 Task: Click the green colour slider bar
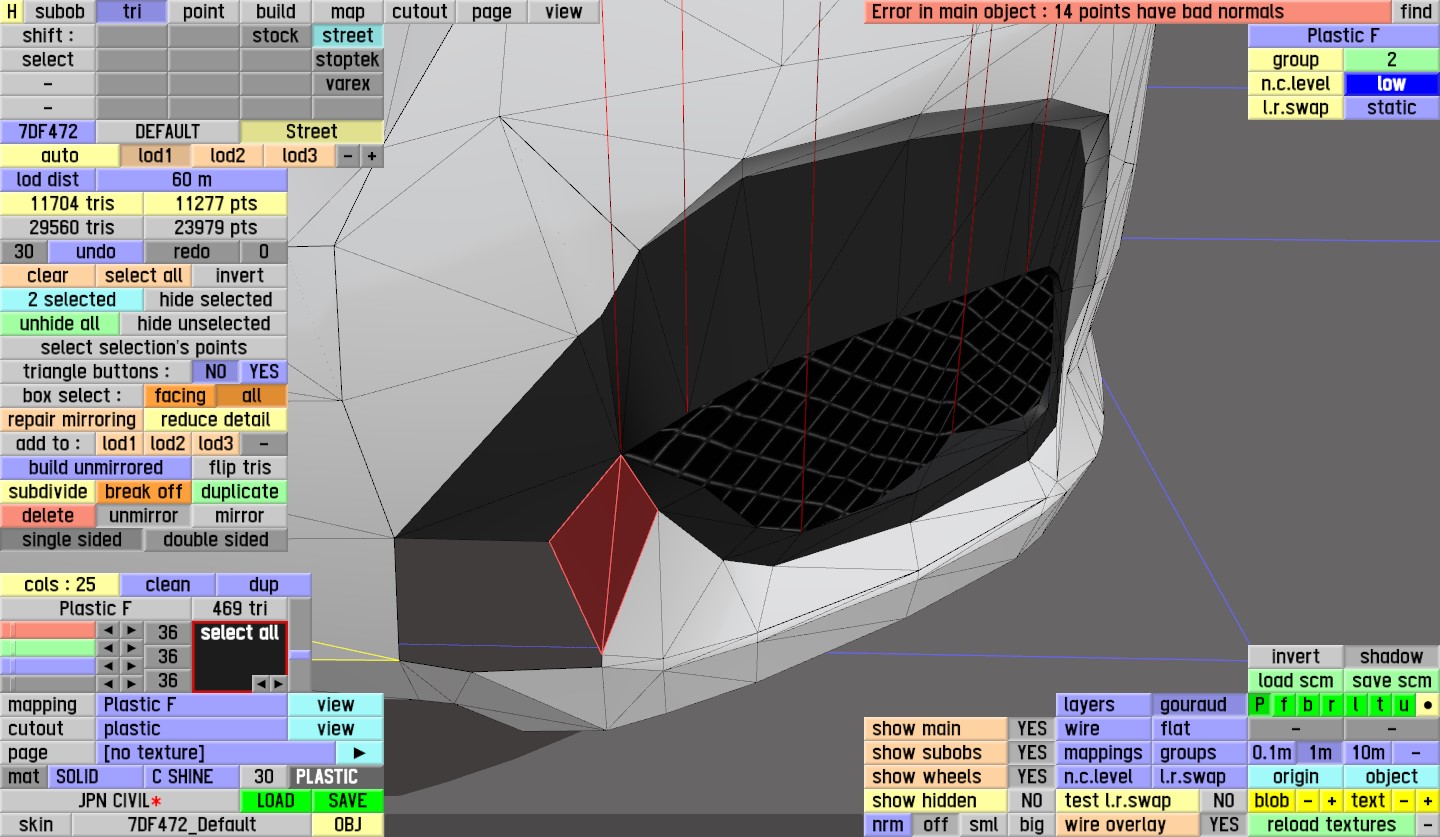[48, 649]
